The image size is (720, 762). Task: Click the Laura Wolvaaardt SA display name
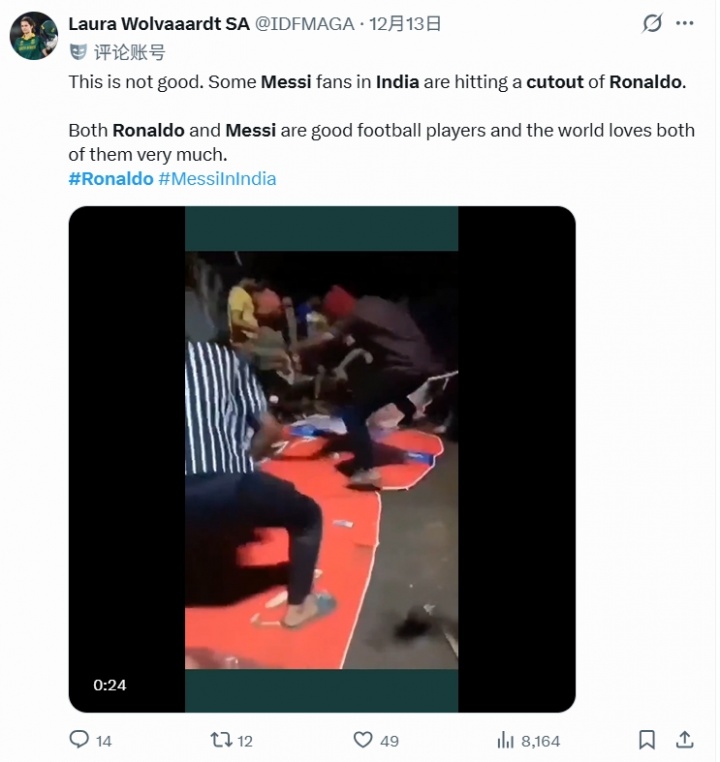pos(159,24)
